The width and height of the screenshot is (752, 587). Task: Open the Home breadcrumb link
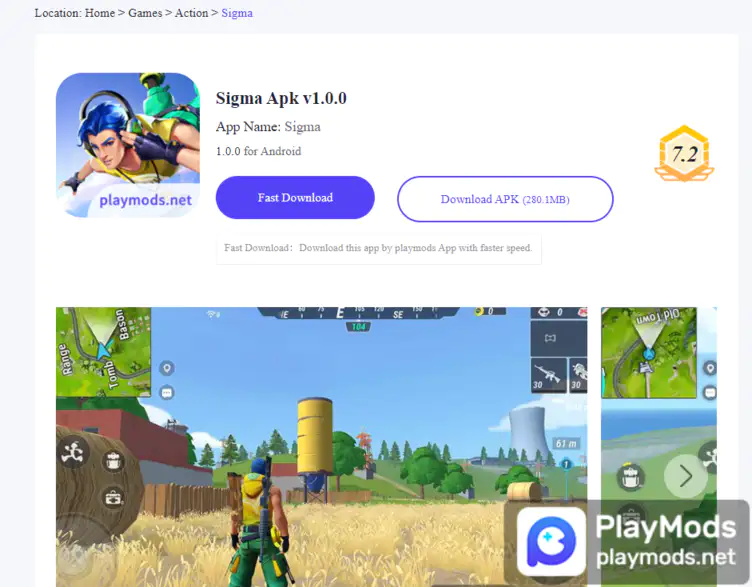click(100, 13)
